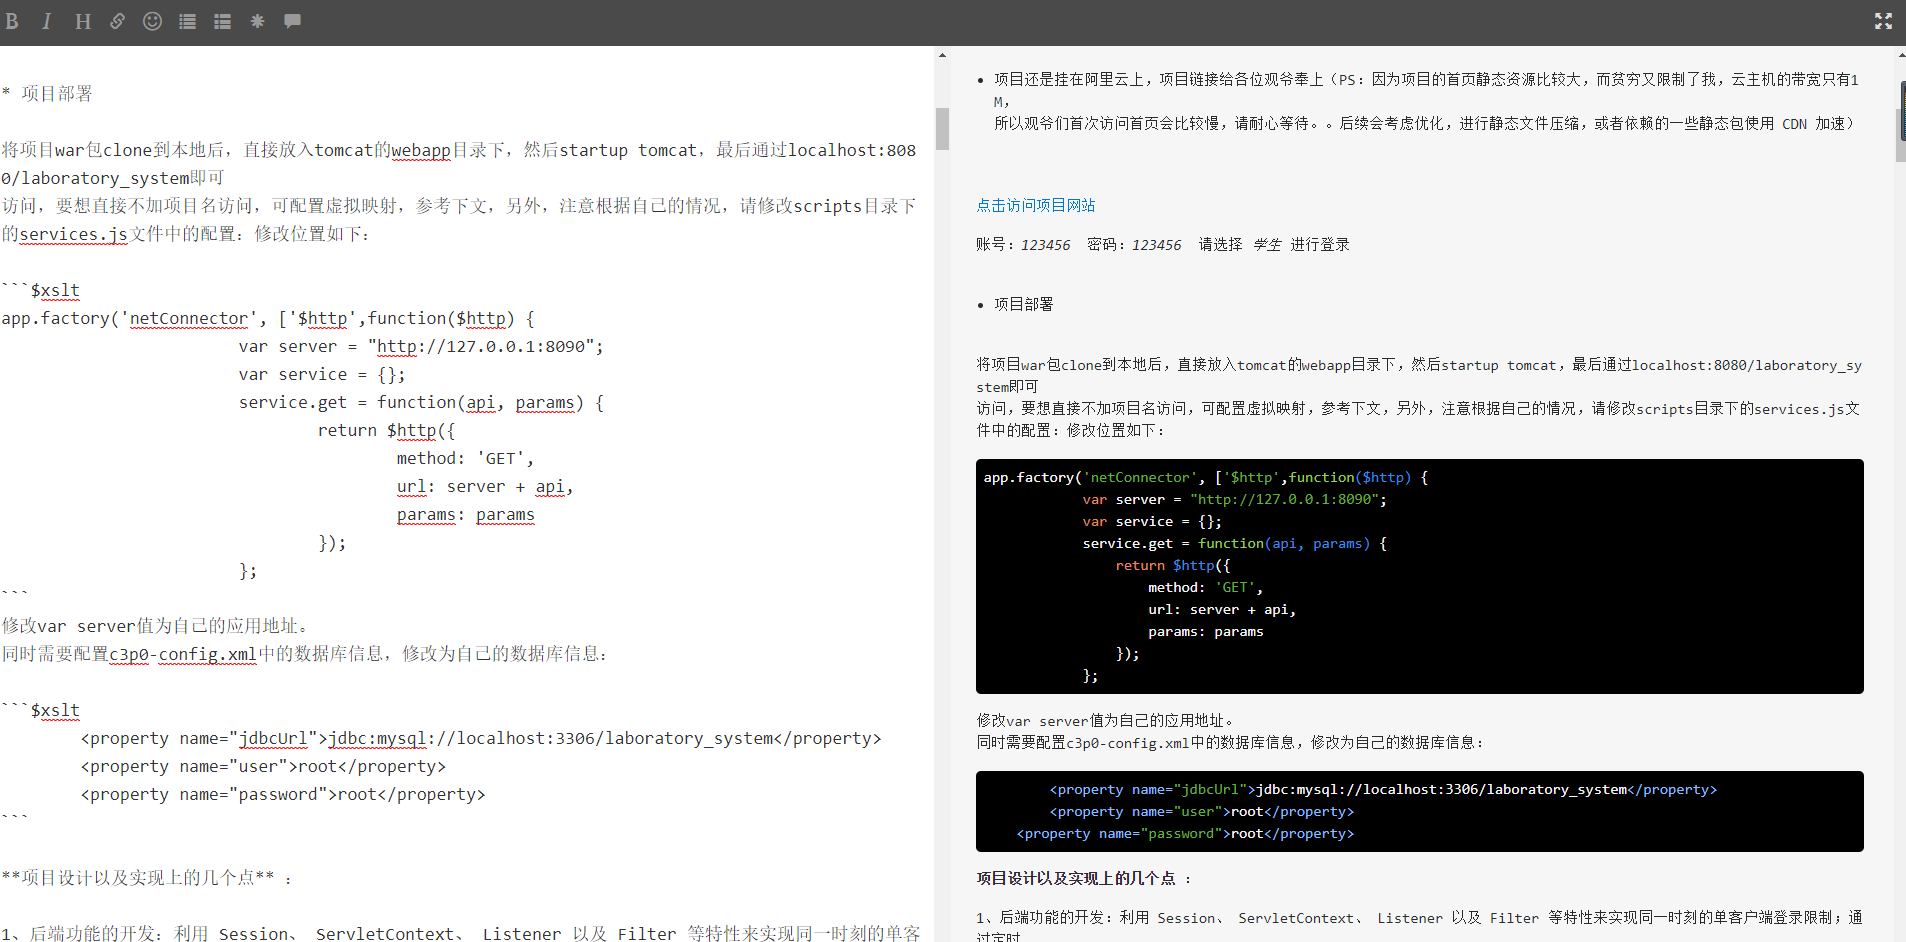Image resolution: width=1906 pixels, height=942 pixels.
Task: Click the editor's middle vertical scrollbar
Action: click(x=941, y=130)
